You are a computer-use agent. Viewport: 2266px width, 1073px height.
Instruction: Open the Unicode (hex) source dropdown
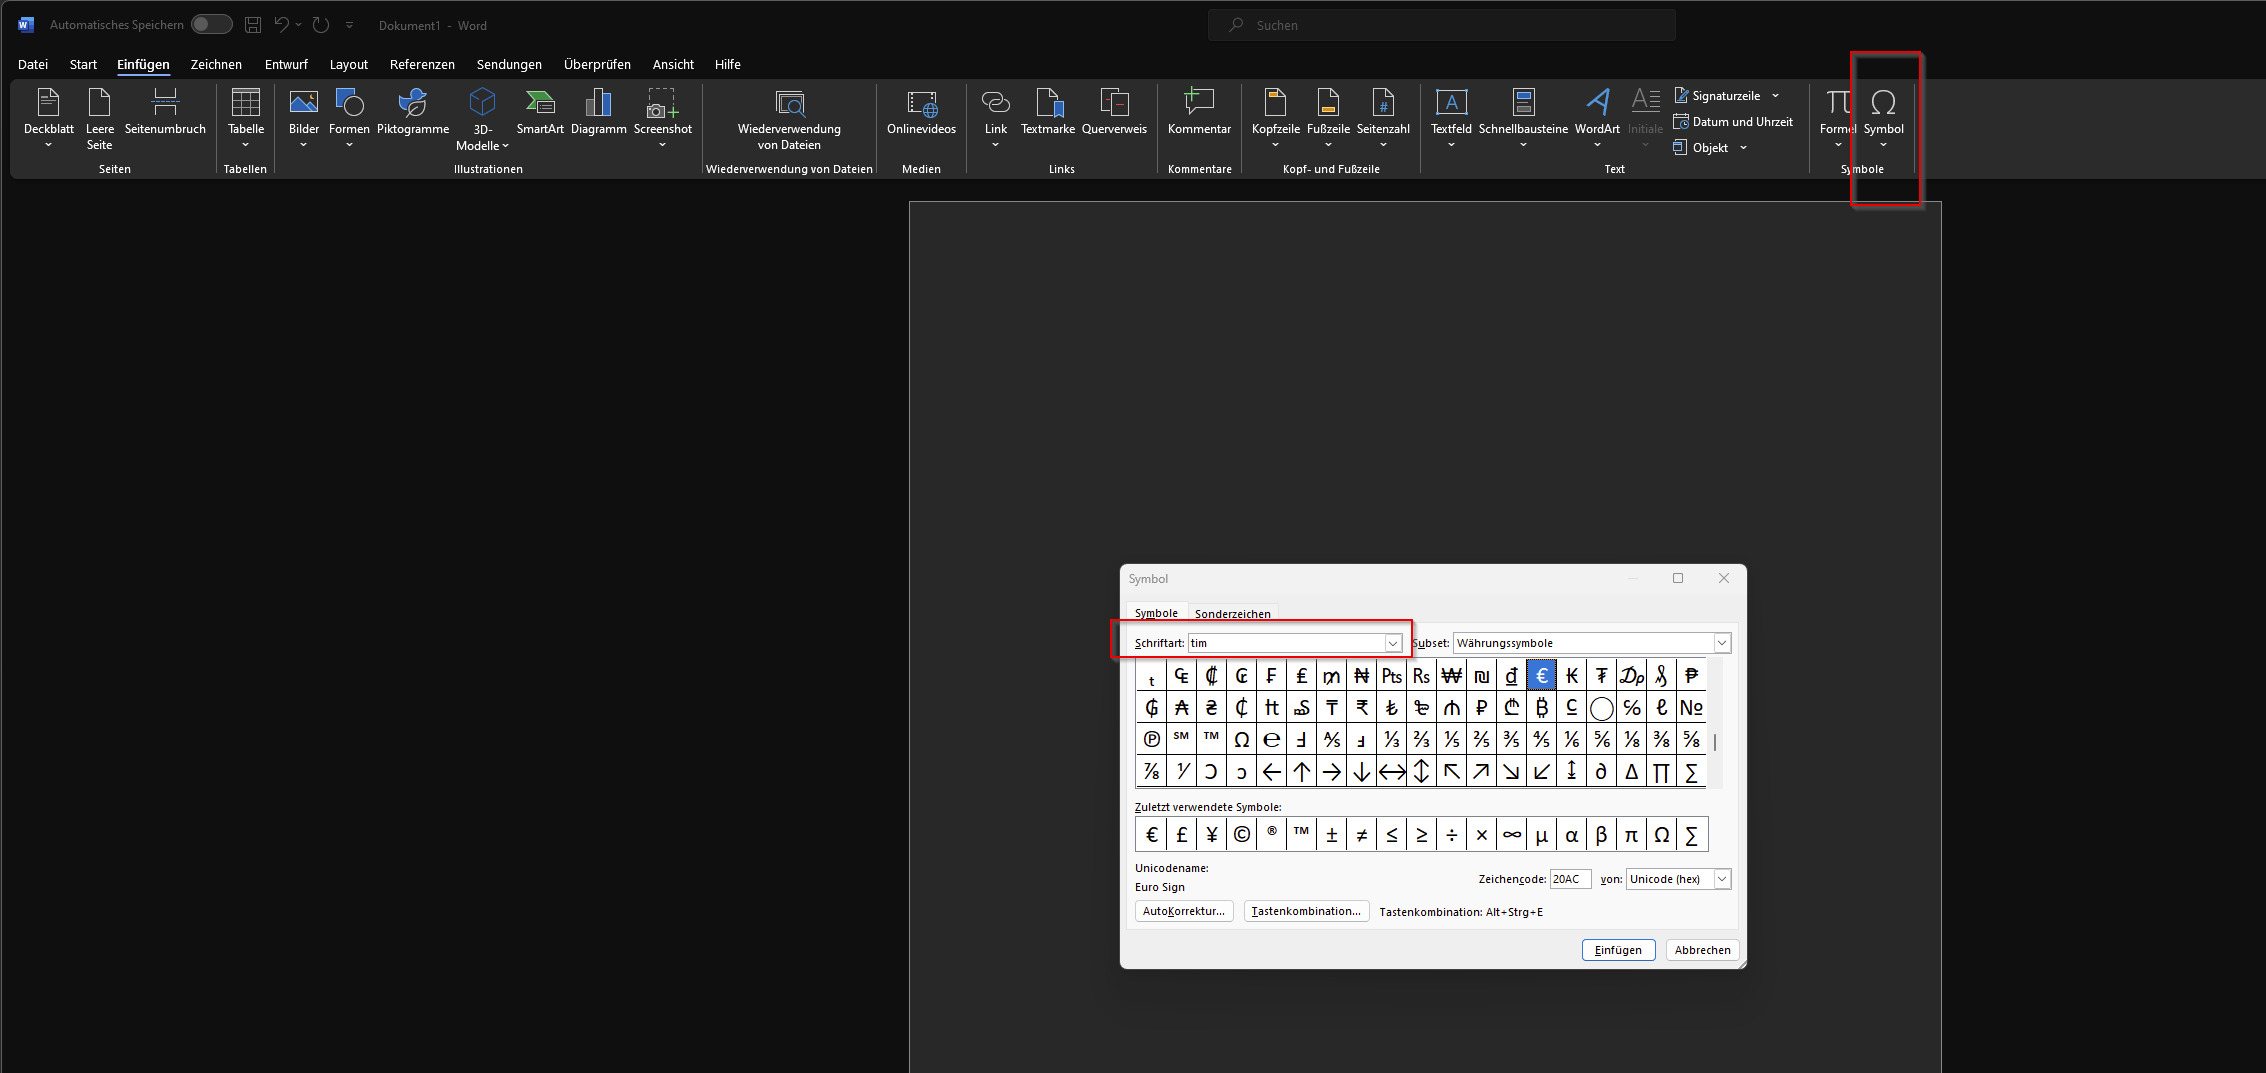(x=1721, y=879)
